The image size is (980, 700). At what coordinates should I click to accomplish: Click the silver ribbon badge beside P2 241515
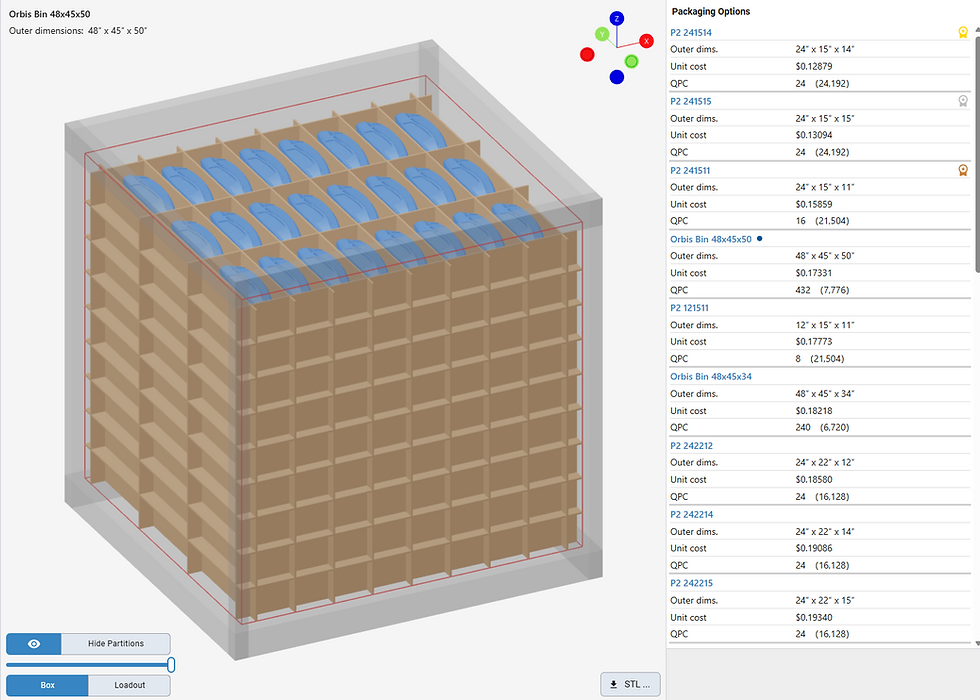pyautogui.click(x=963, y=101)
